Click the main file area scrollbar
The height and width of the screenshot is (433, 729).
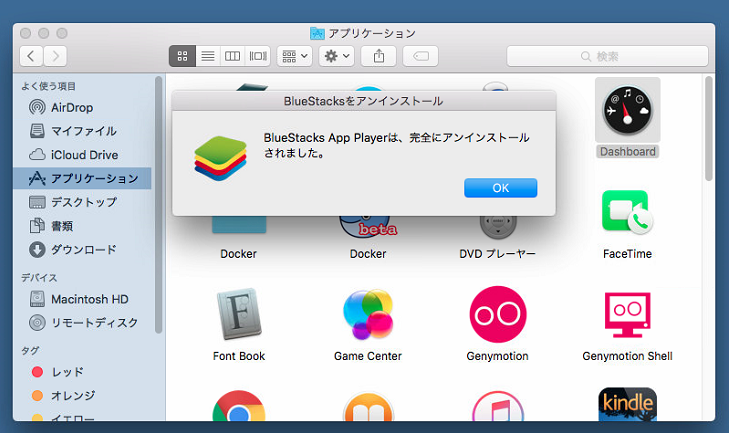click(x=709, y=128)
